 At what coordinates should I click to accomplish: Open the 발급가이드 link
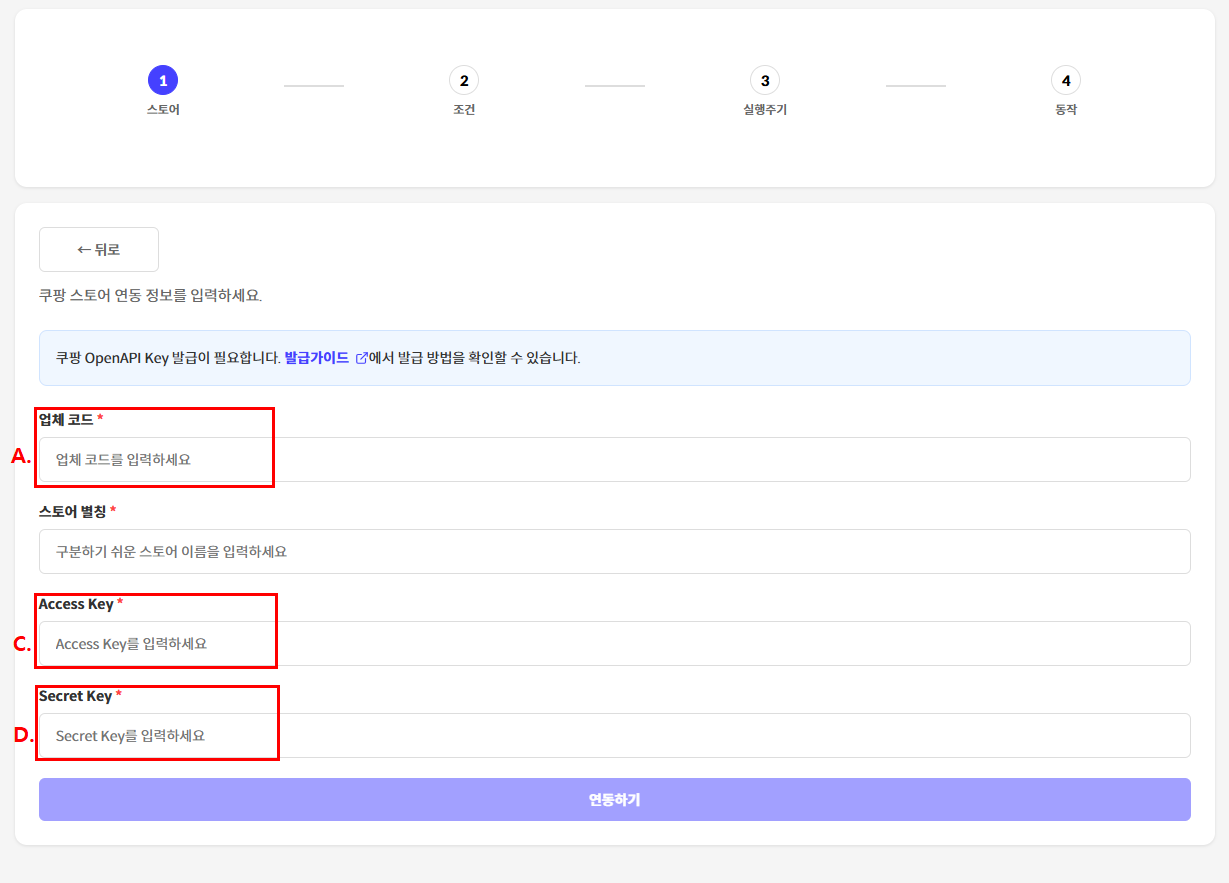click(x=316, y=358)
